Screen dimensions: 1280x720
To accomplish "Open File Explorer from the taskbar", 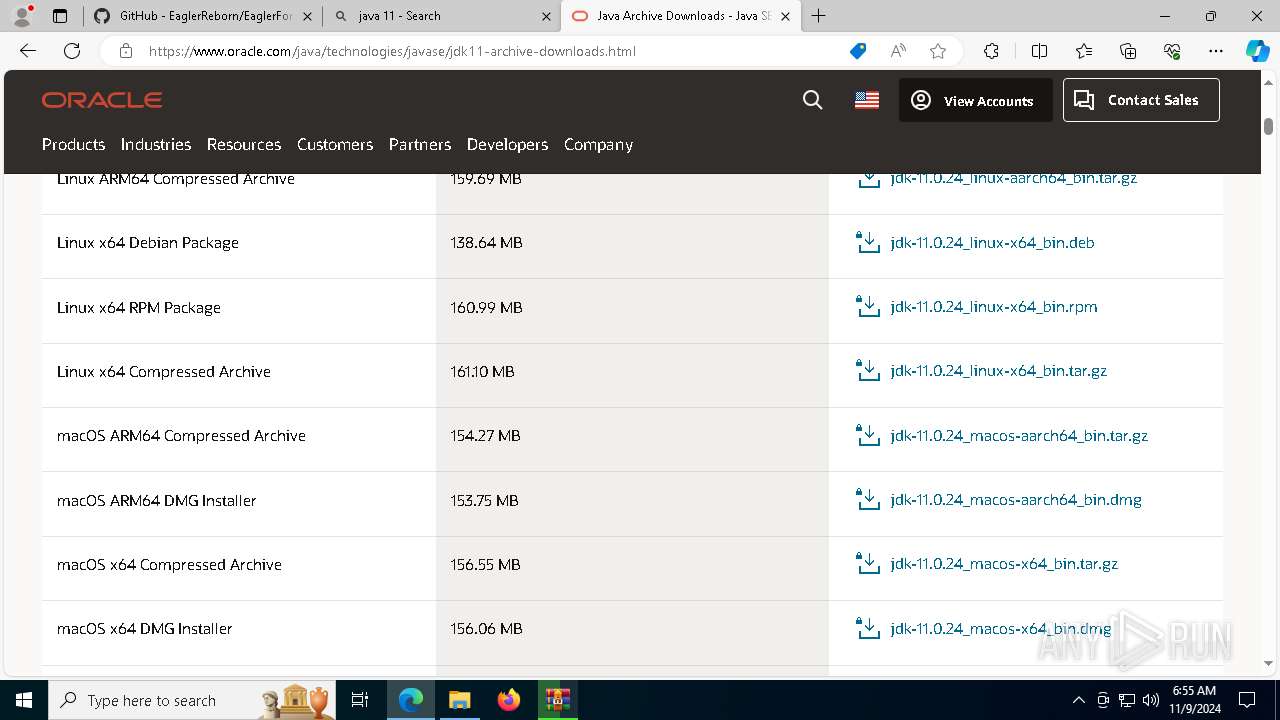I will point(459,700).
